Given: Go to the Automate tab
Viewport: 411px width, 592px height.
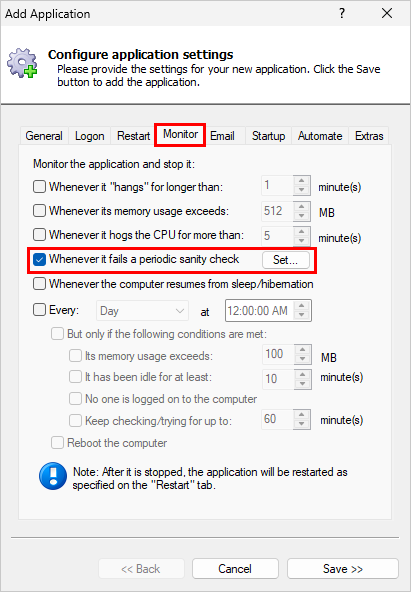Looking at the screenshot, I should 320,136.
